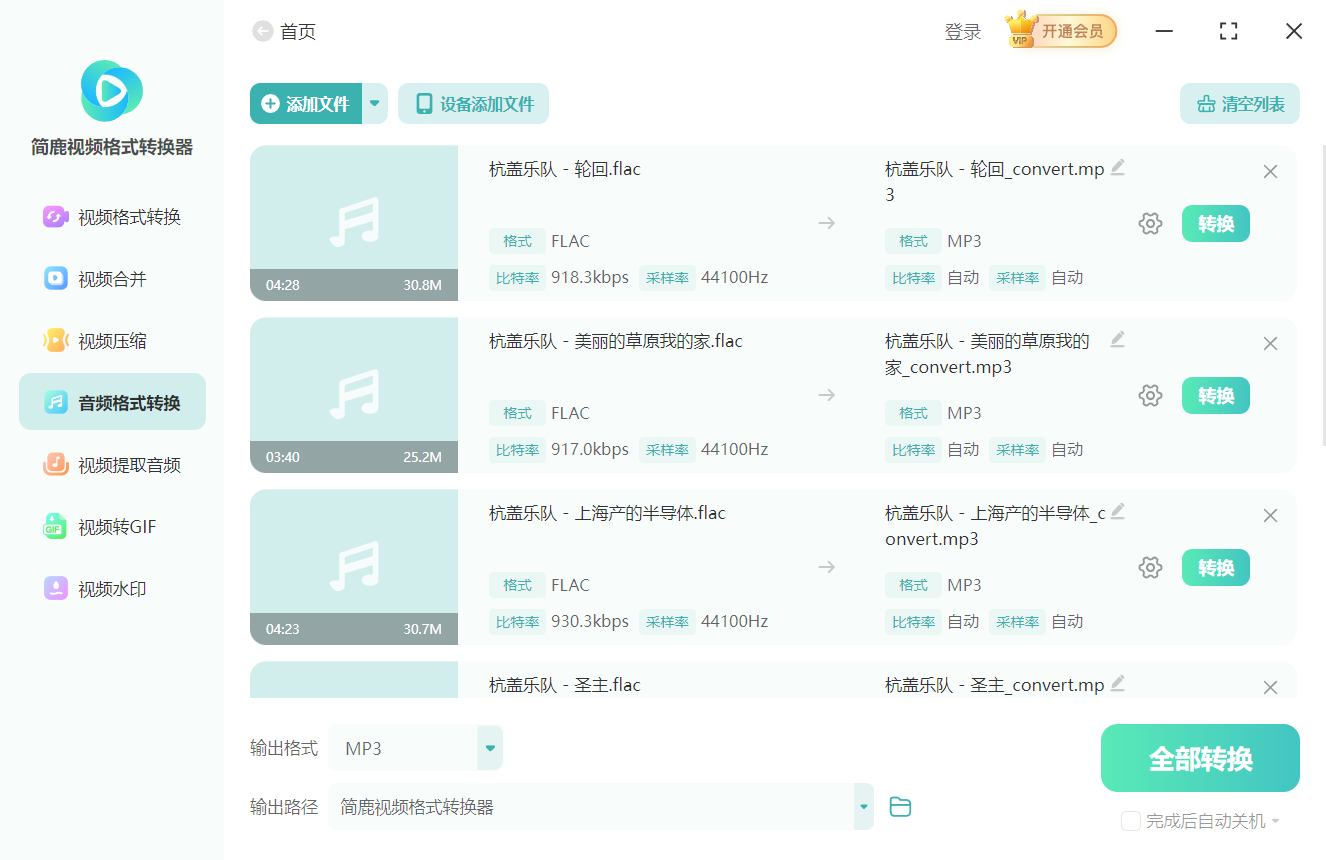Edit output name 上海产的半导体_convert.mp3 pencil icon
Viewport: 1326px width, 860px height.
coord(1118,511)
